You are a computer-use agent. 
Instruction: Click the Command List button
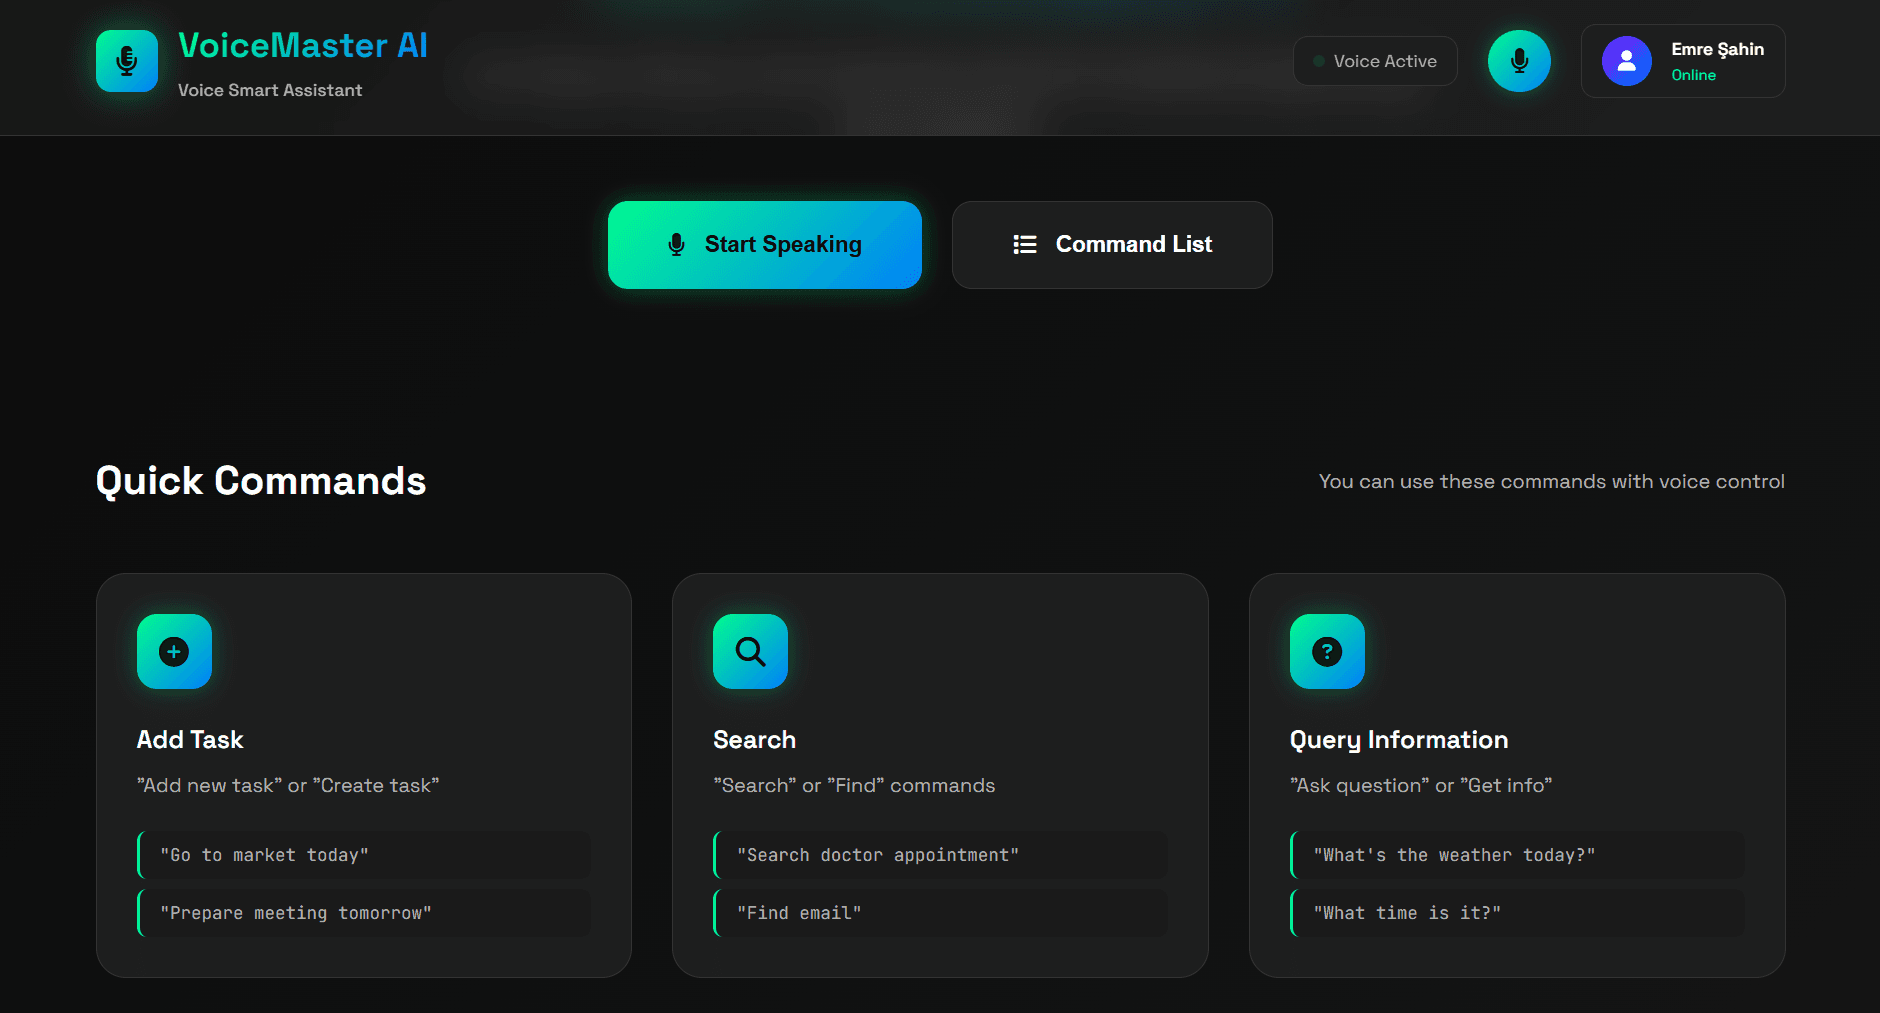click(x=1112, y=244)
